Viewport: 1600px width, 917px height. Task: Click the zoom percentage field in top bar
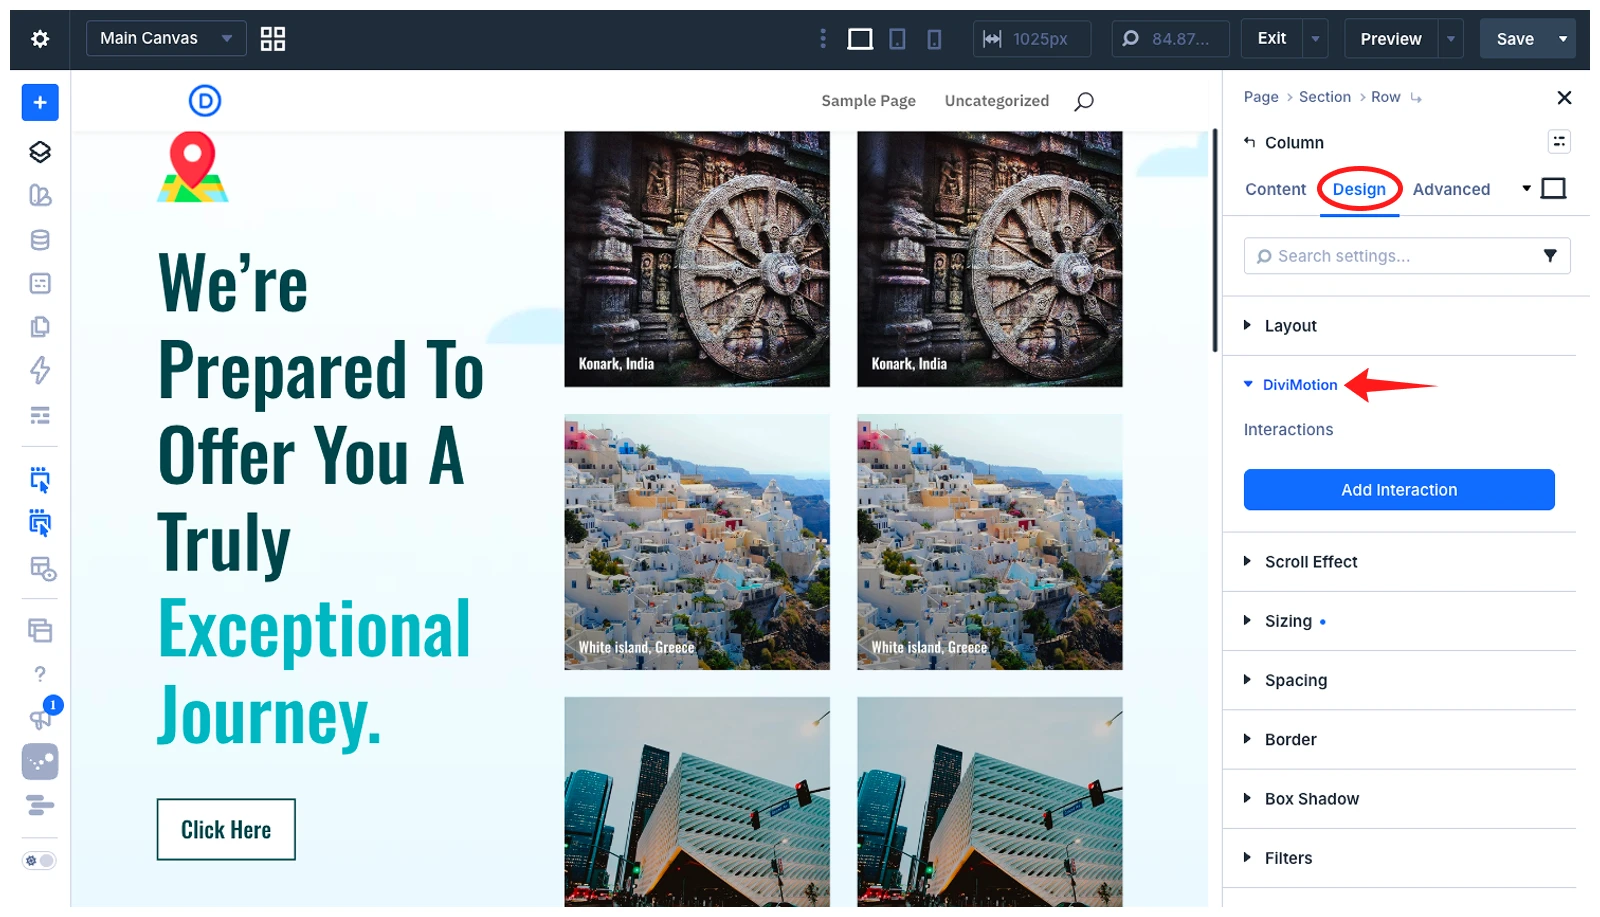pos(1171,39)
